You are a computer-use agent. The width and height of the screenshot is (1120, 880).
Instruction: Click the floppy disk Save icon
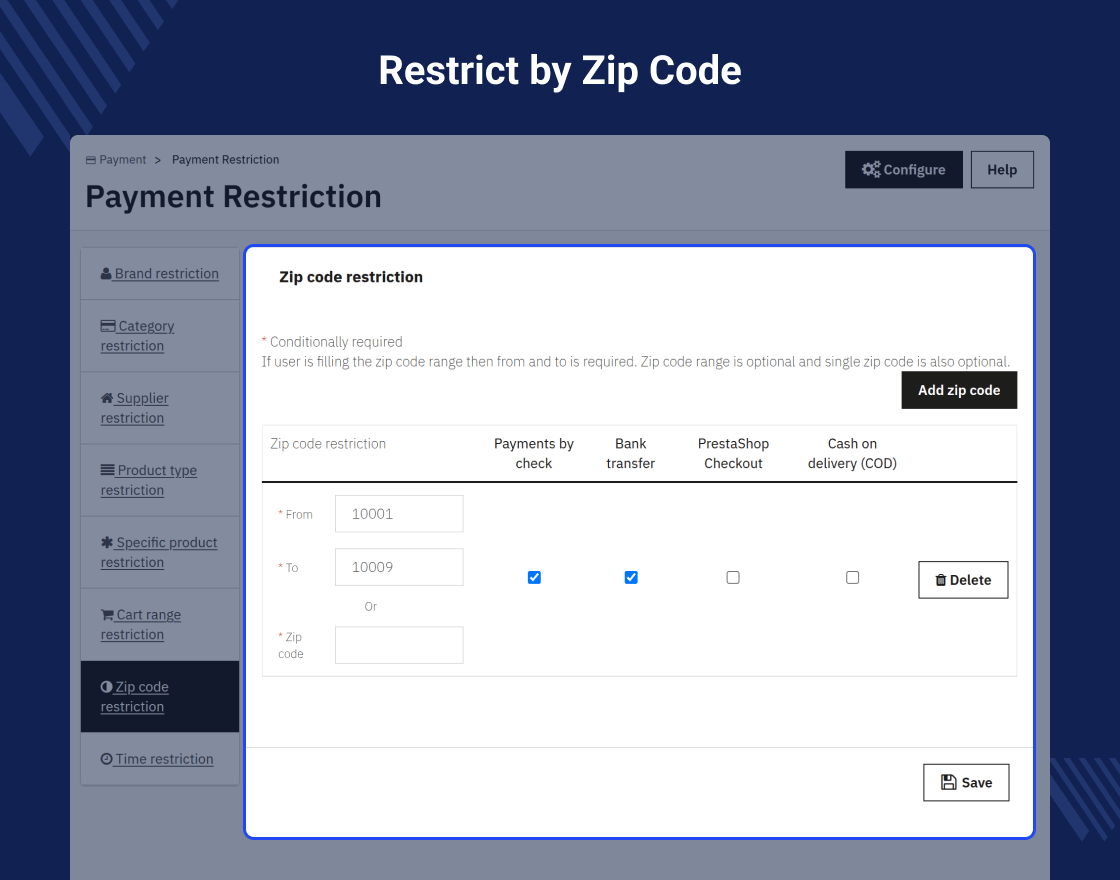pyautogui.click(x=949, y=782)
